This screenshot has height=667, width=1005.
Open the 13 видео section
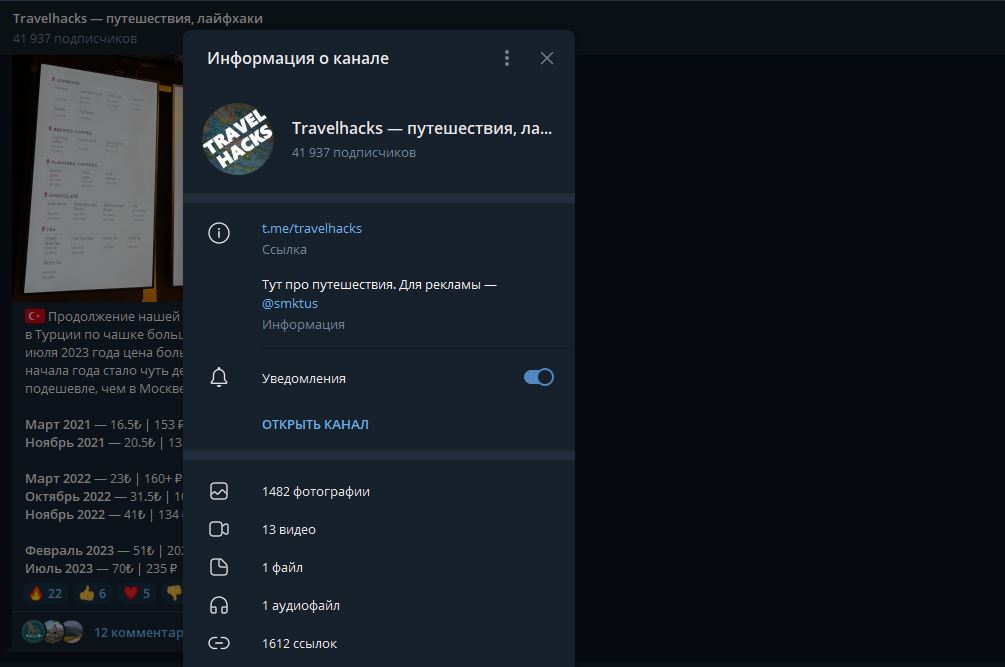point(289,529)
